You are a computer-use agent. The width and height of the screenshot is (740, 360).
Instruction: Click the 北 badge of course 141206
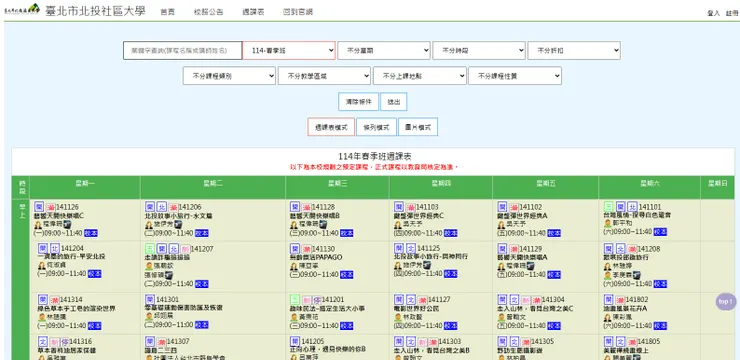point(161,207)
